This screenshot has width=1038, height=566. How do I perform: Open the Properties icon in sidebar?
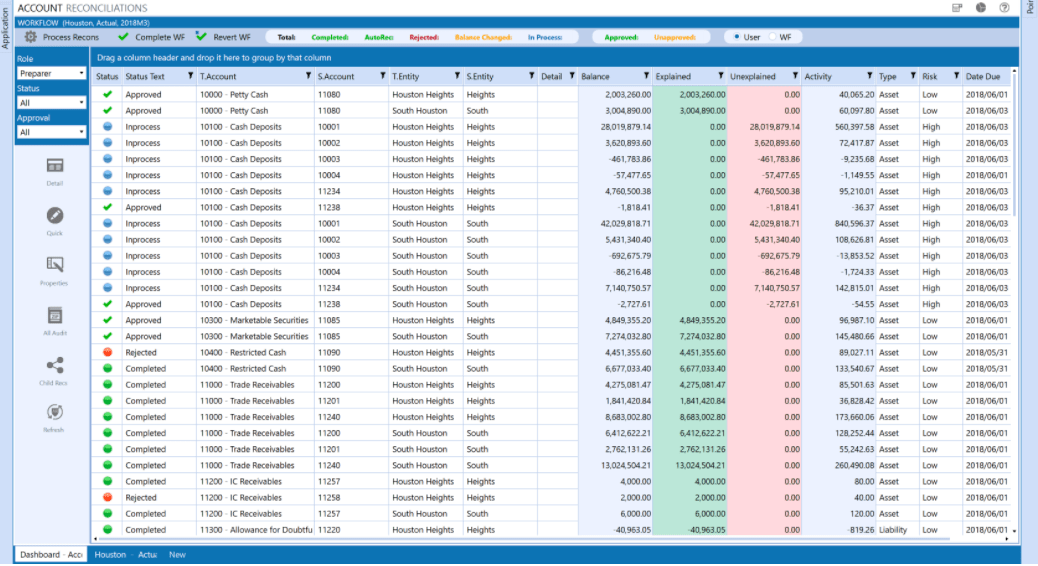tap(55, 265)
